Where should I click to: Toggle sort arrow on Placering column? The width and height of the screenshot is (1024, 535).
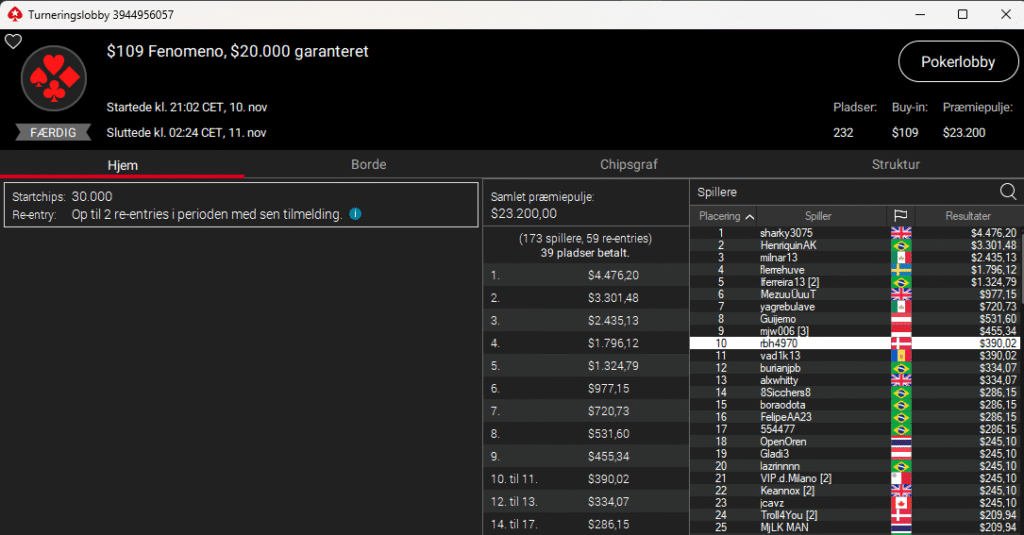[750, 216]
